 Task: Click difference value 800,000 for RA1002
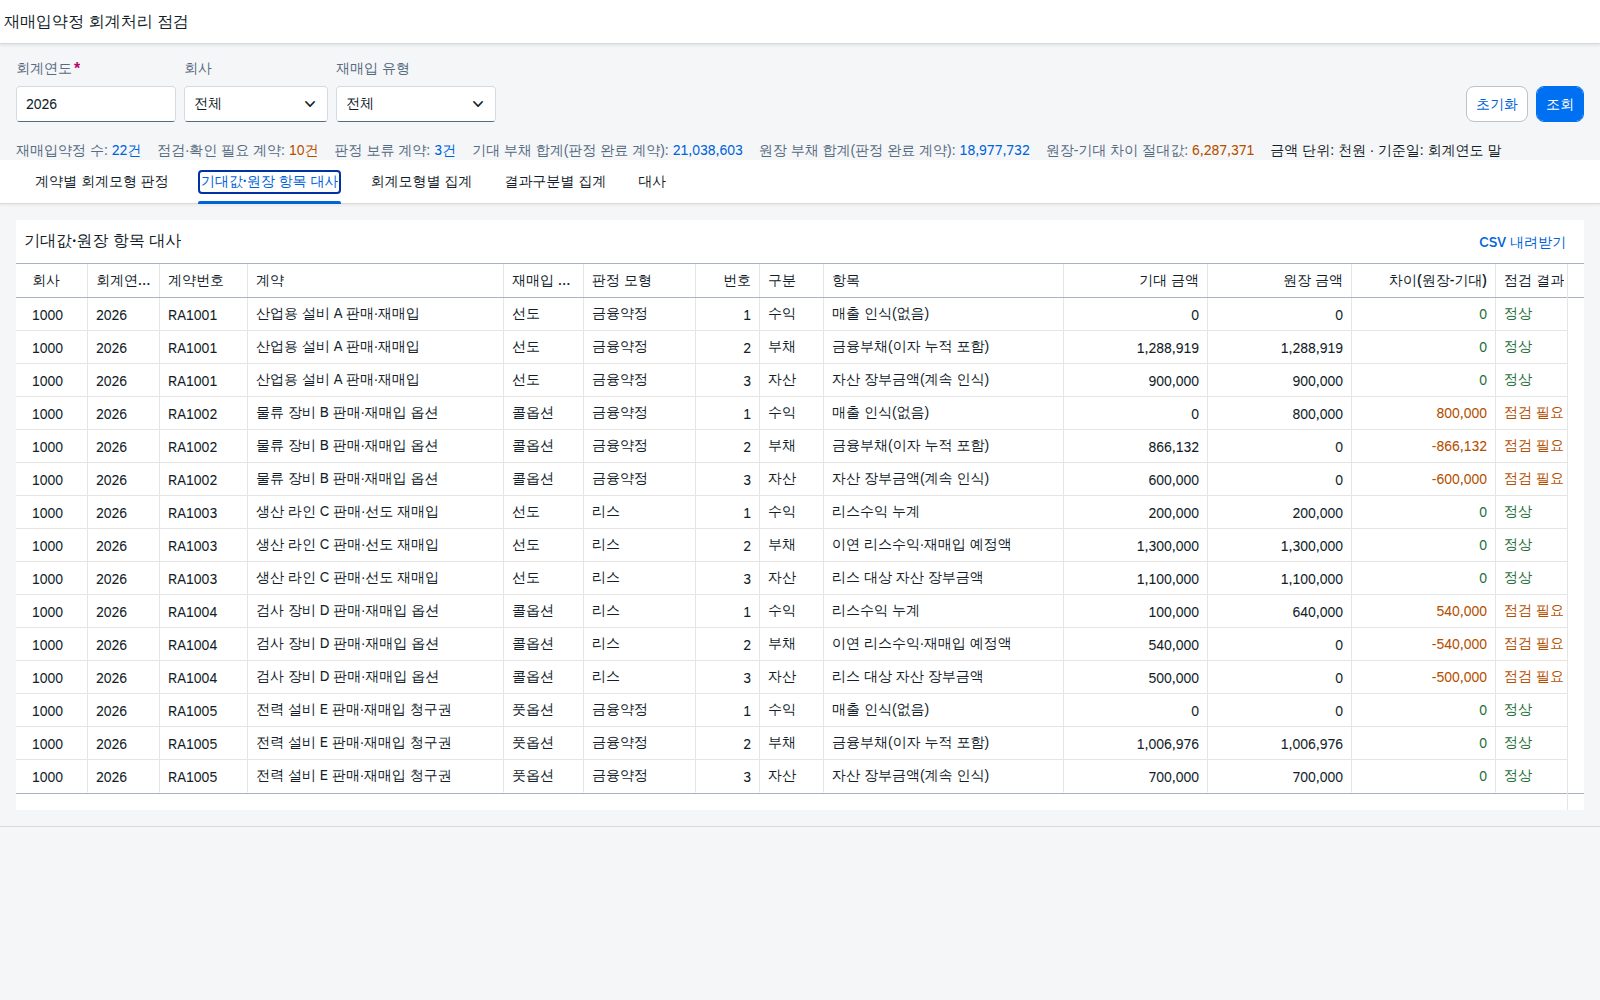point(1461,414)
